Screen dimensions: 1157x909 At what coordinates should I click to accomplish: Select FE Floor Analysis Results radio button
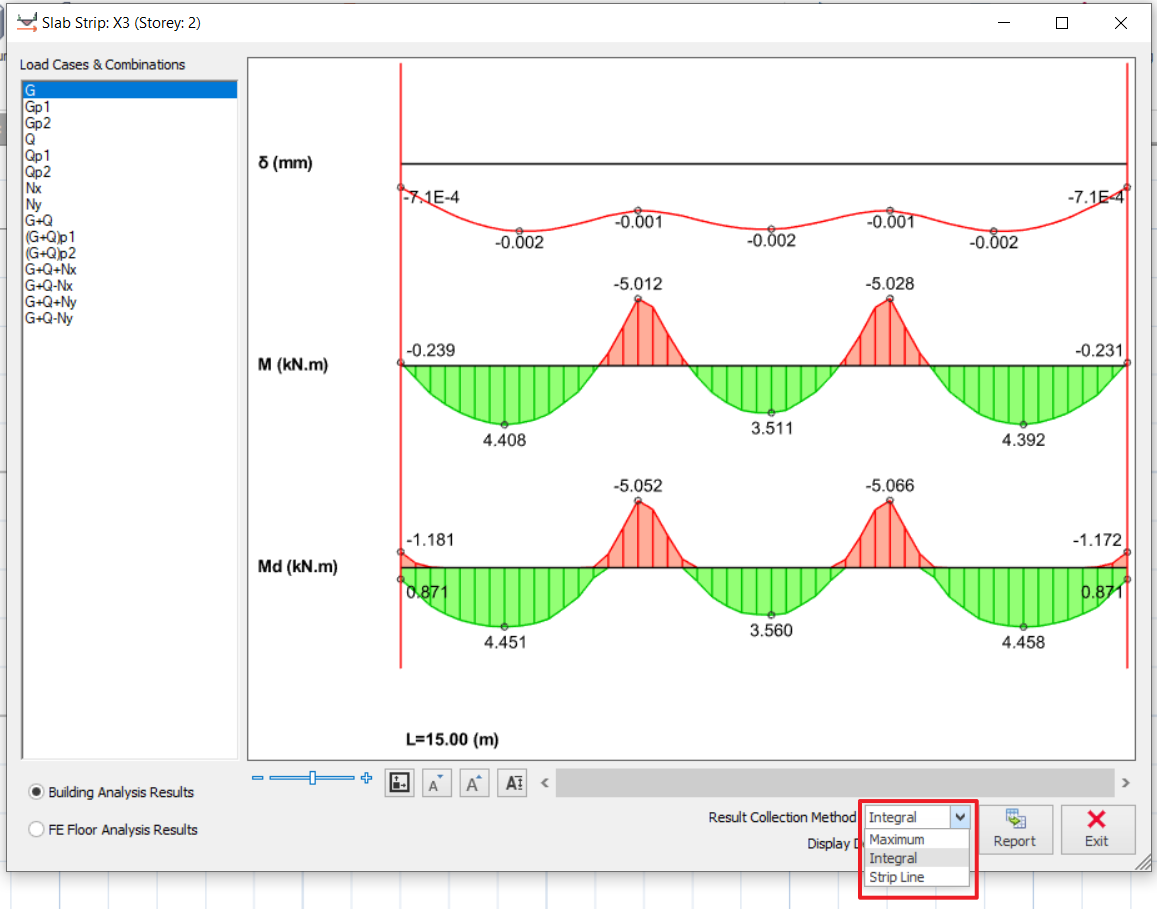coord(37,829)
